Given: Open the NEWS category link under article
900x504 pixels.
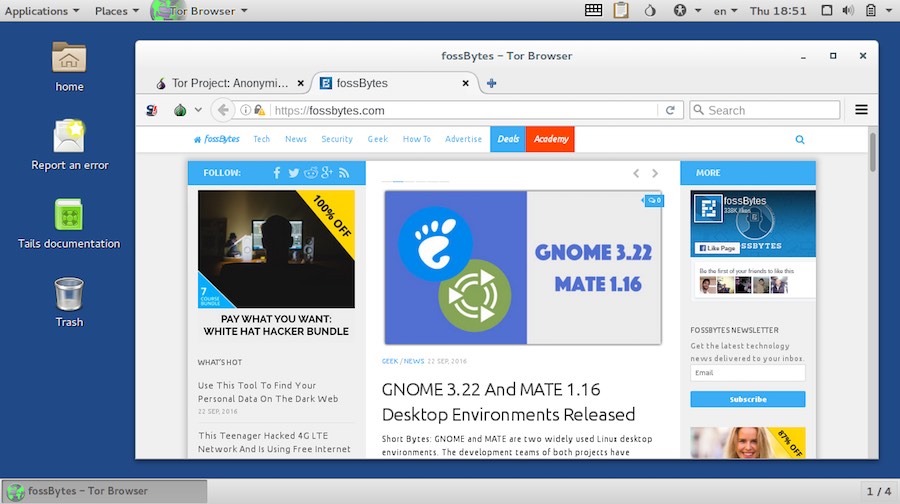Looking at the screenshot, I should 413,361.
